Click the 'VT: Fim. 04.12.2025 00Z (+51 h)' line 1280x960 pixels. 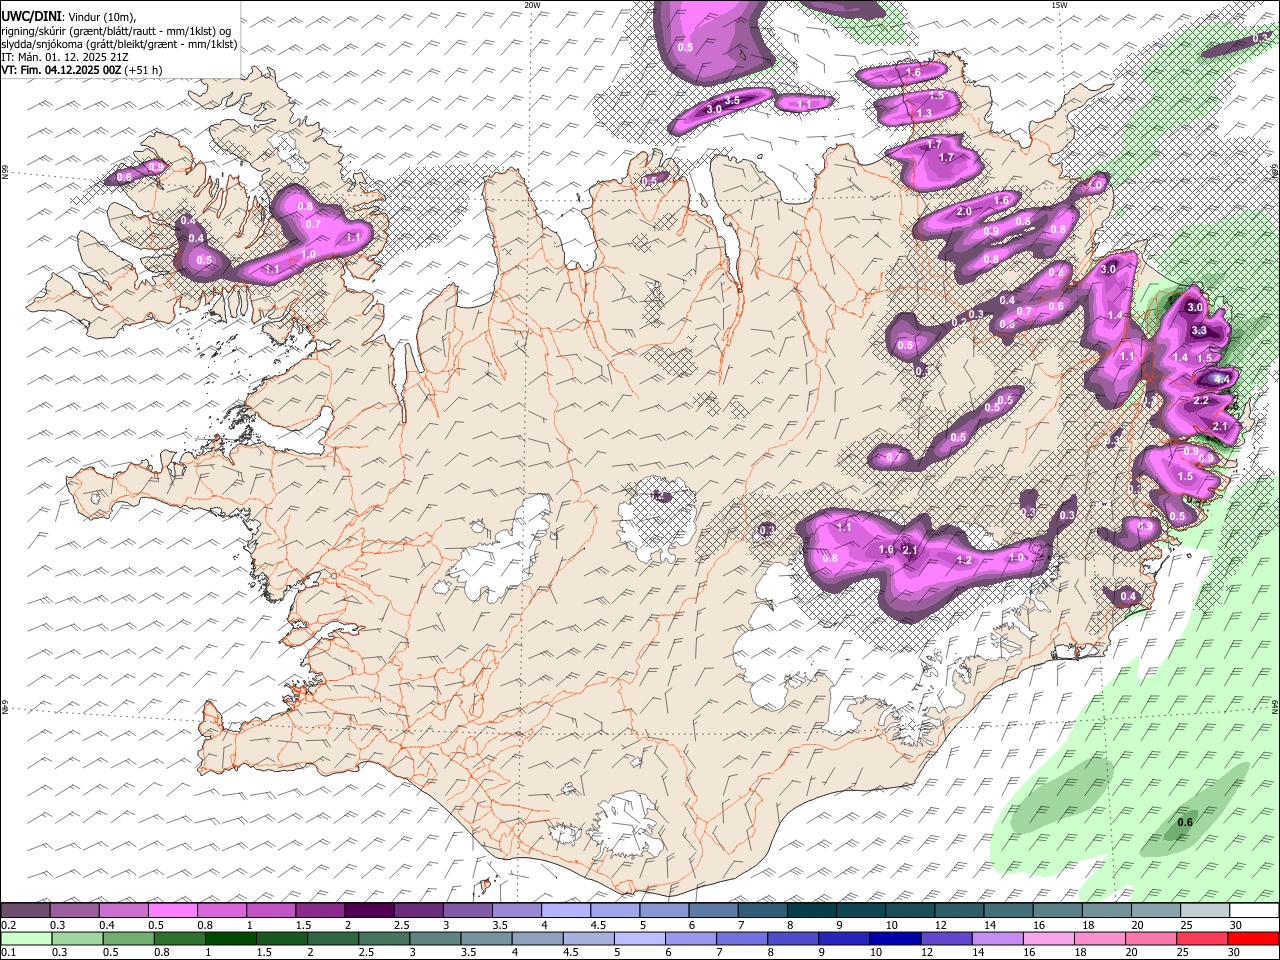coord(82,70)
